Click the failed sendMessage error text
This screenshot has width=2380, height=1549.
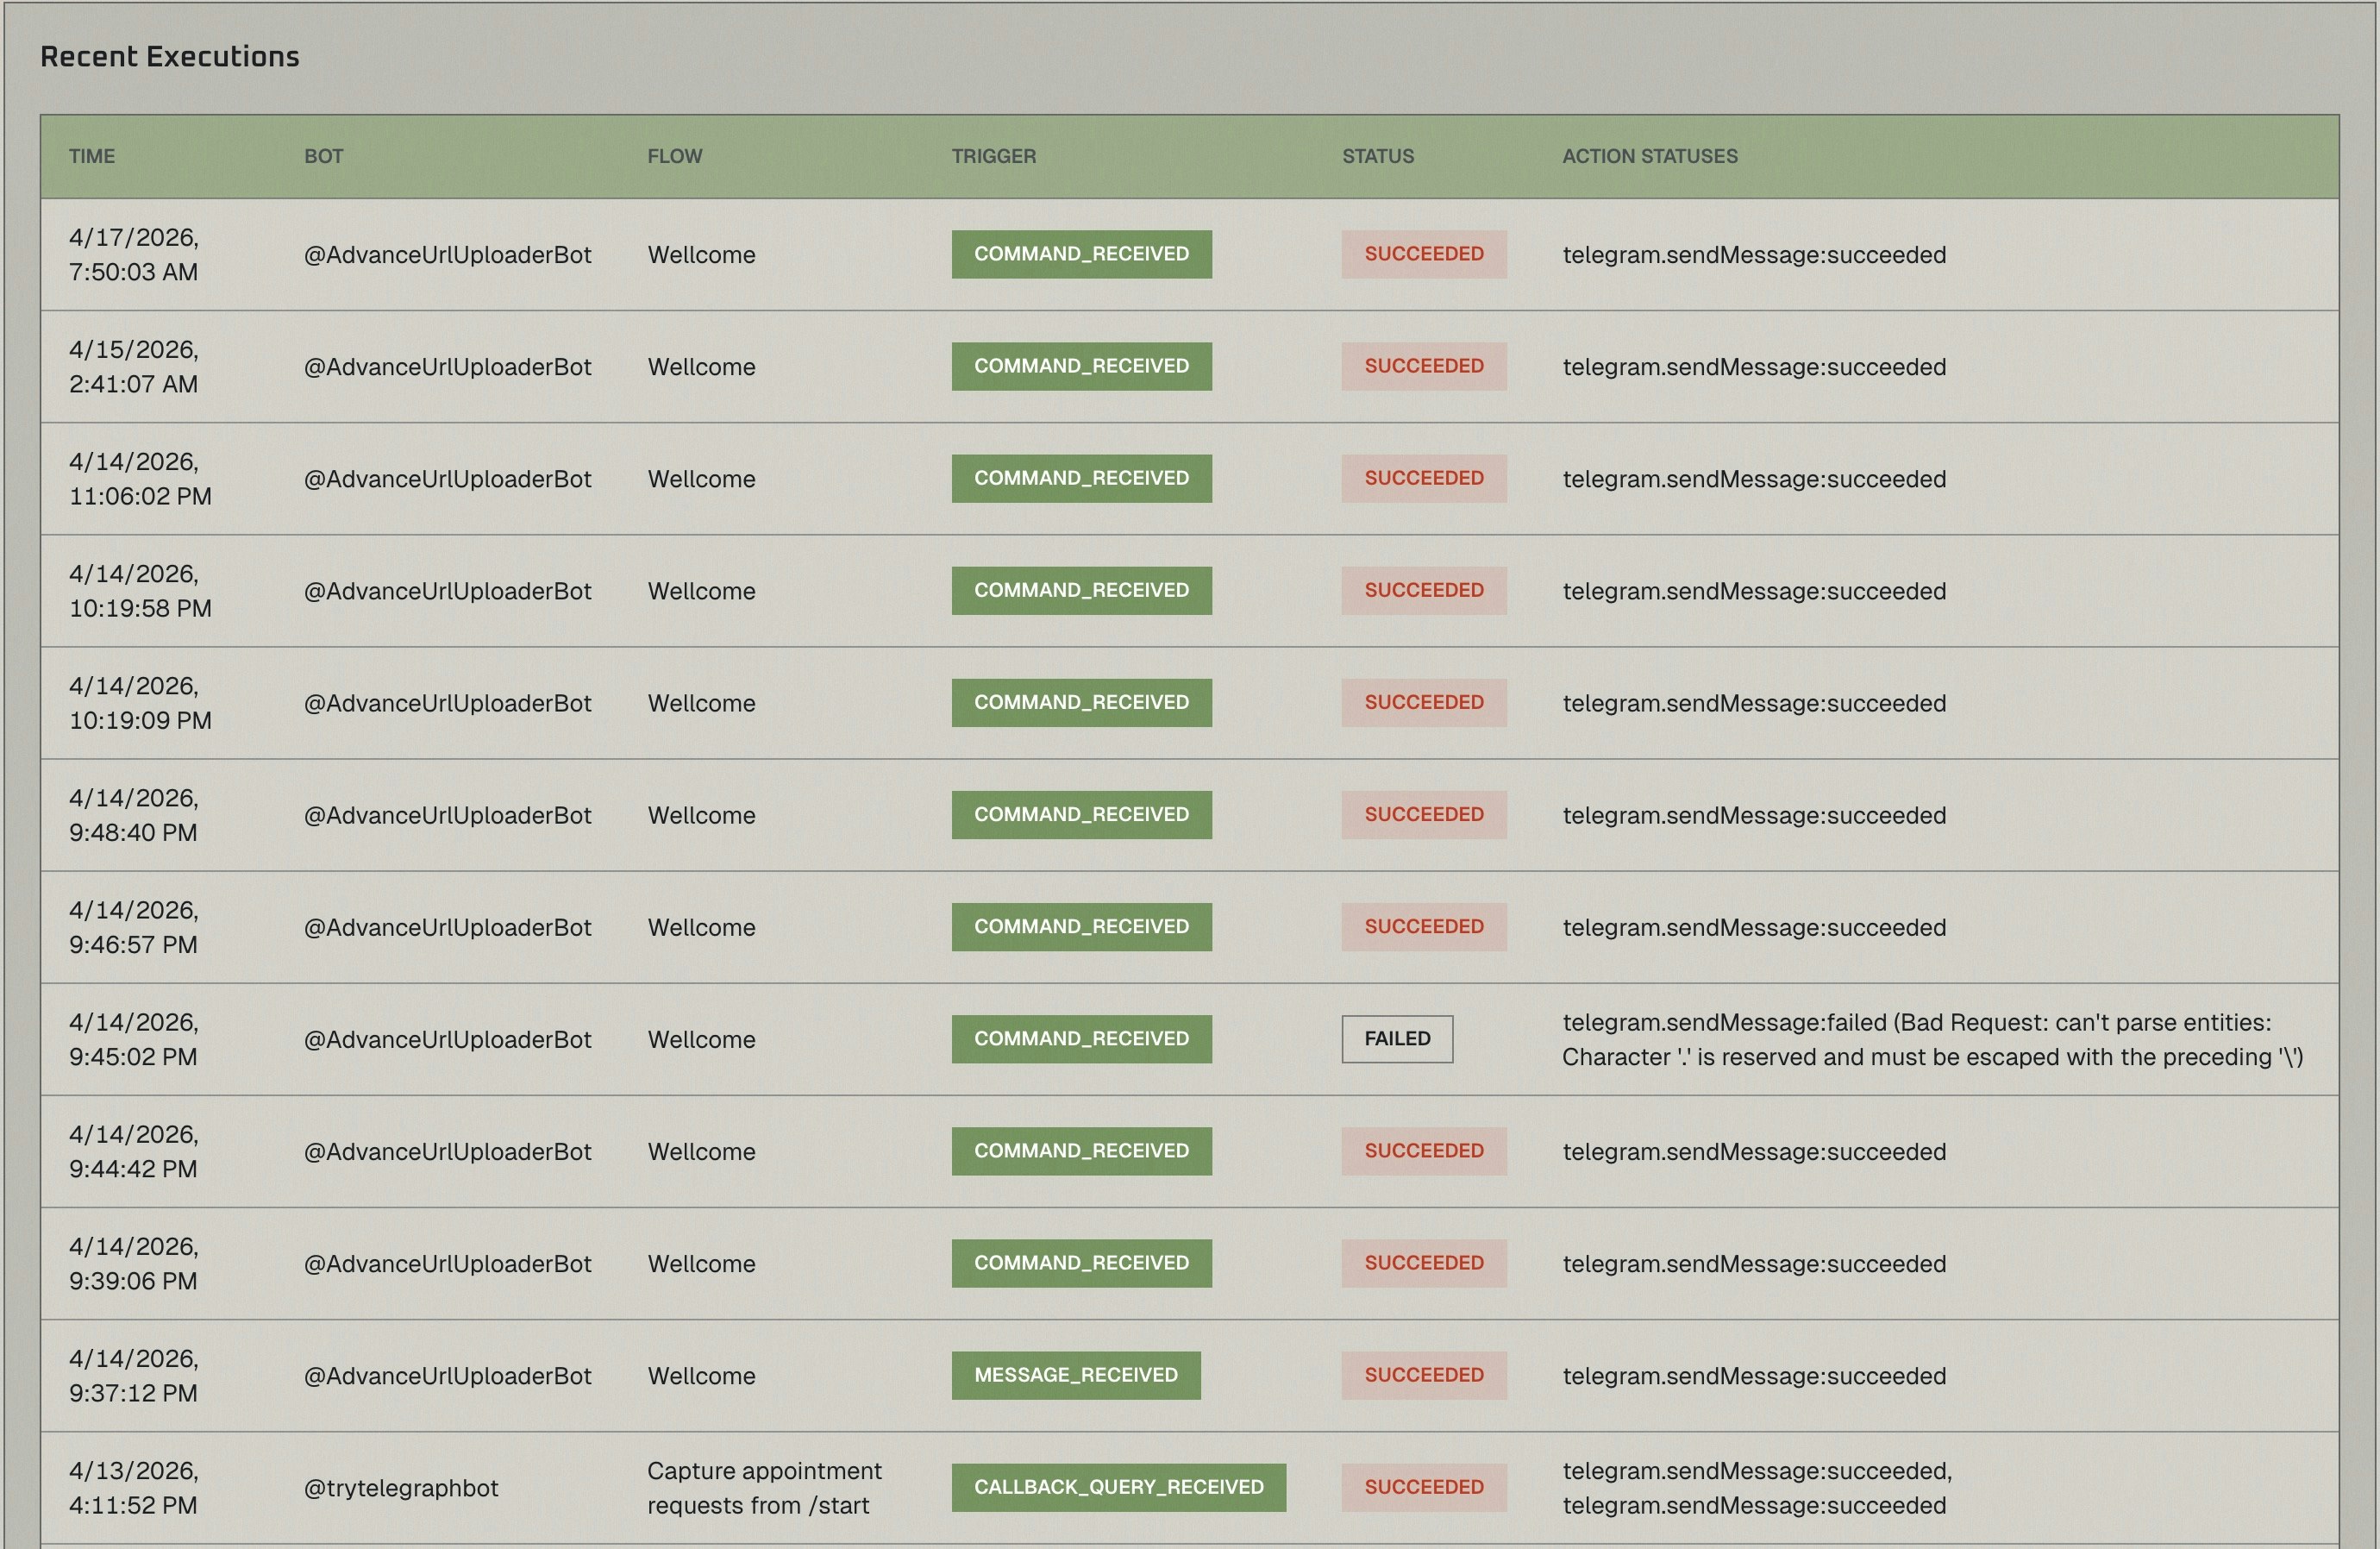pyautogui.click(x=1930, y=1040)
